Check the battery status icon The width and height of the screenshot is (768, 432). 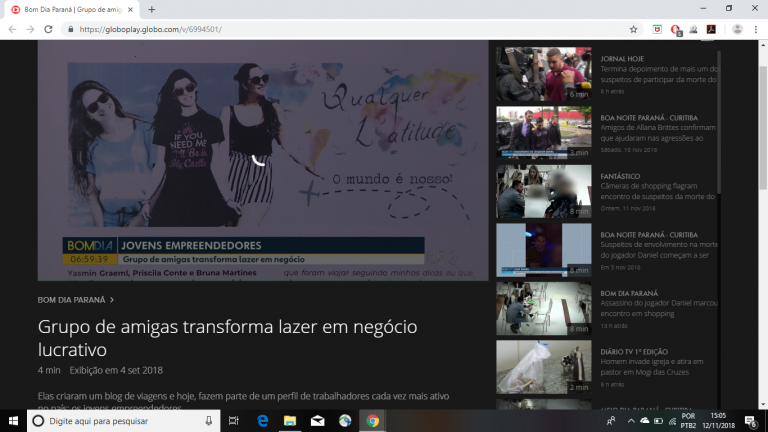click(x=658, y=421)
